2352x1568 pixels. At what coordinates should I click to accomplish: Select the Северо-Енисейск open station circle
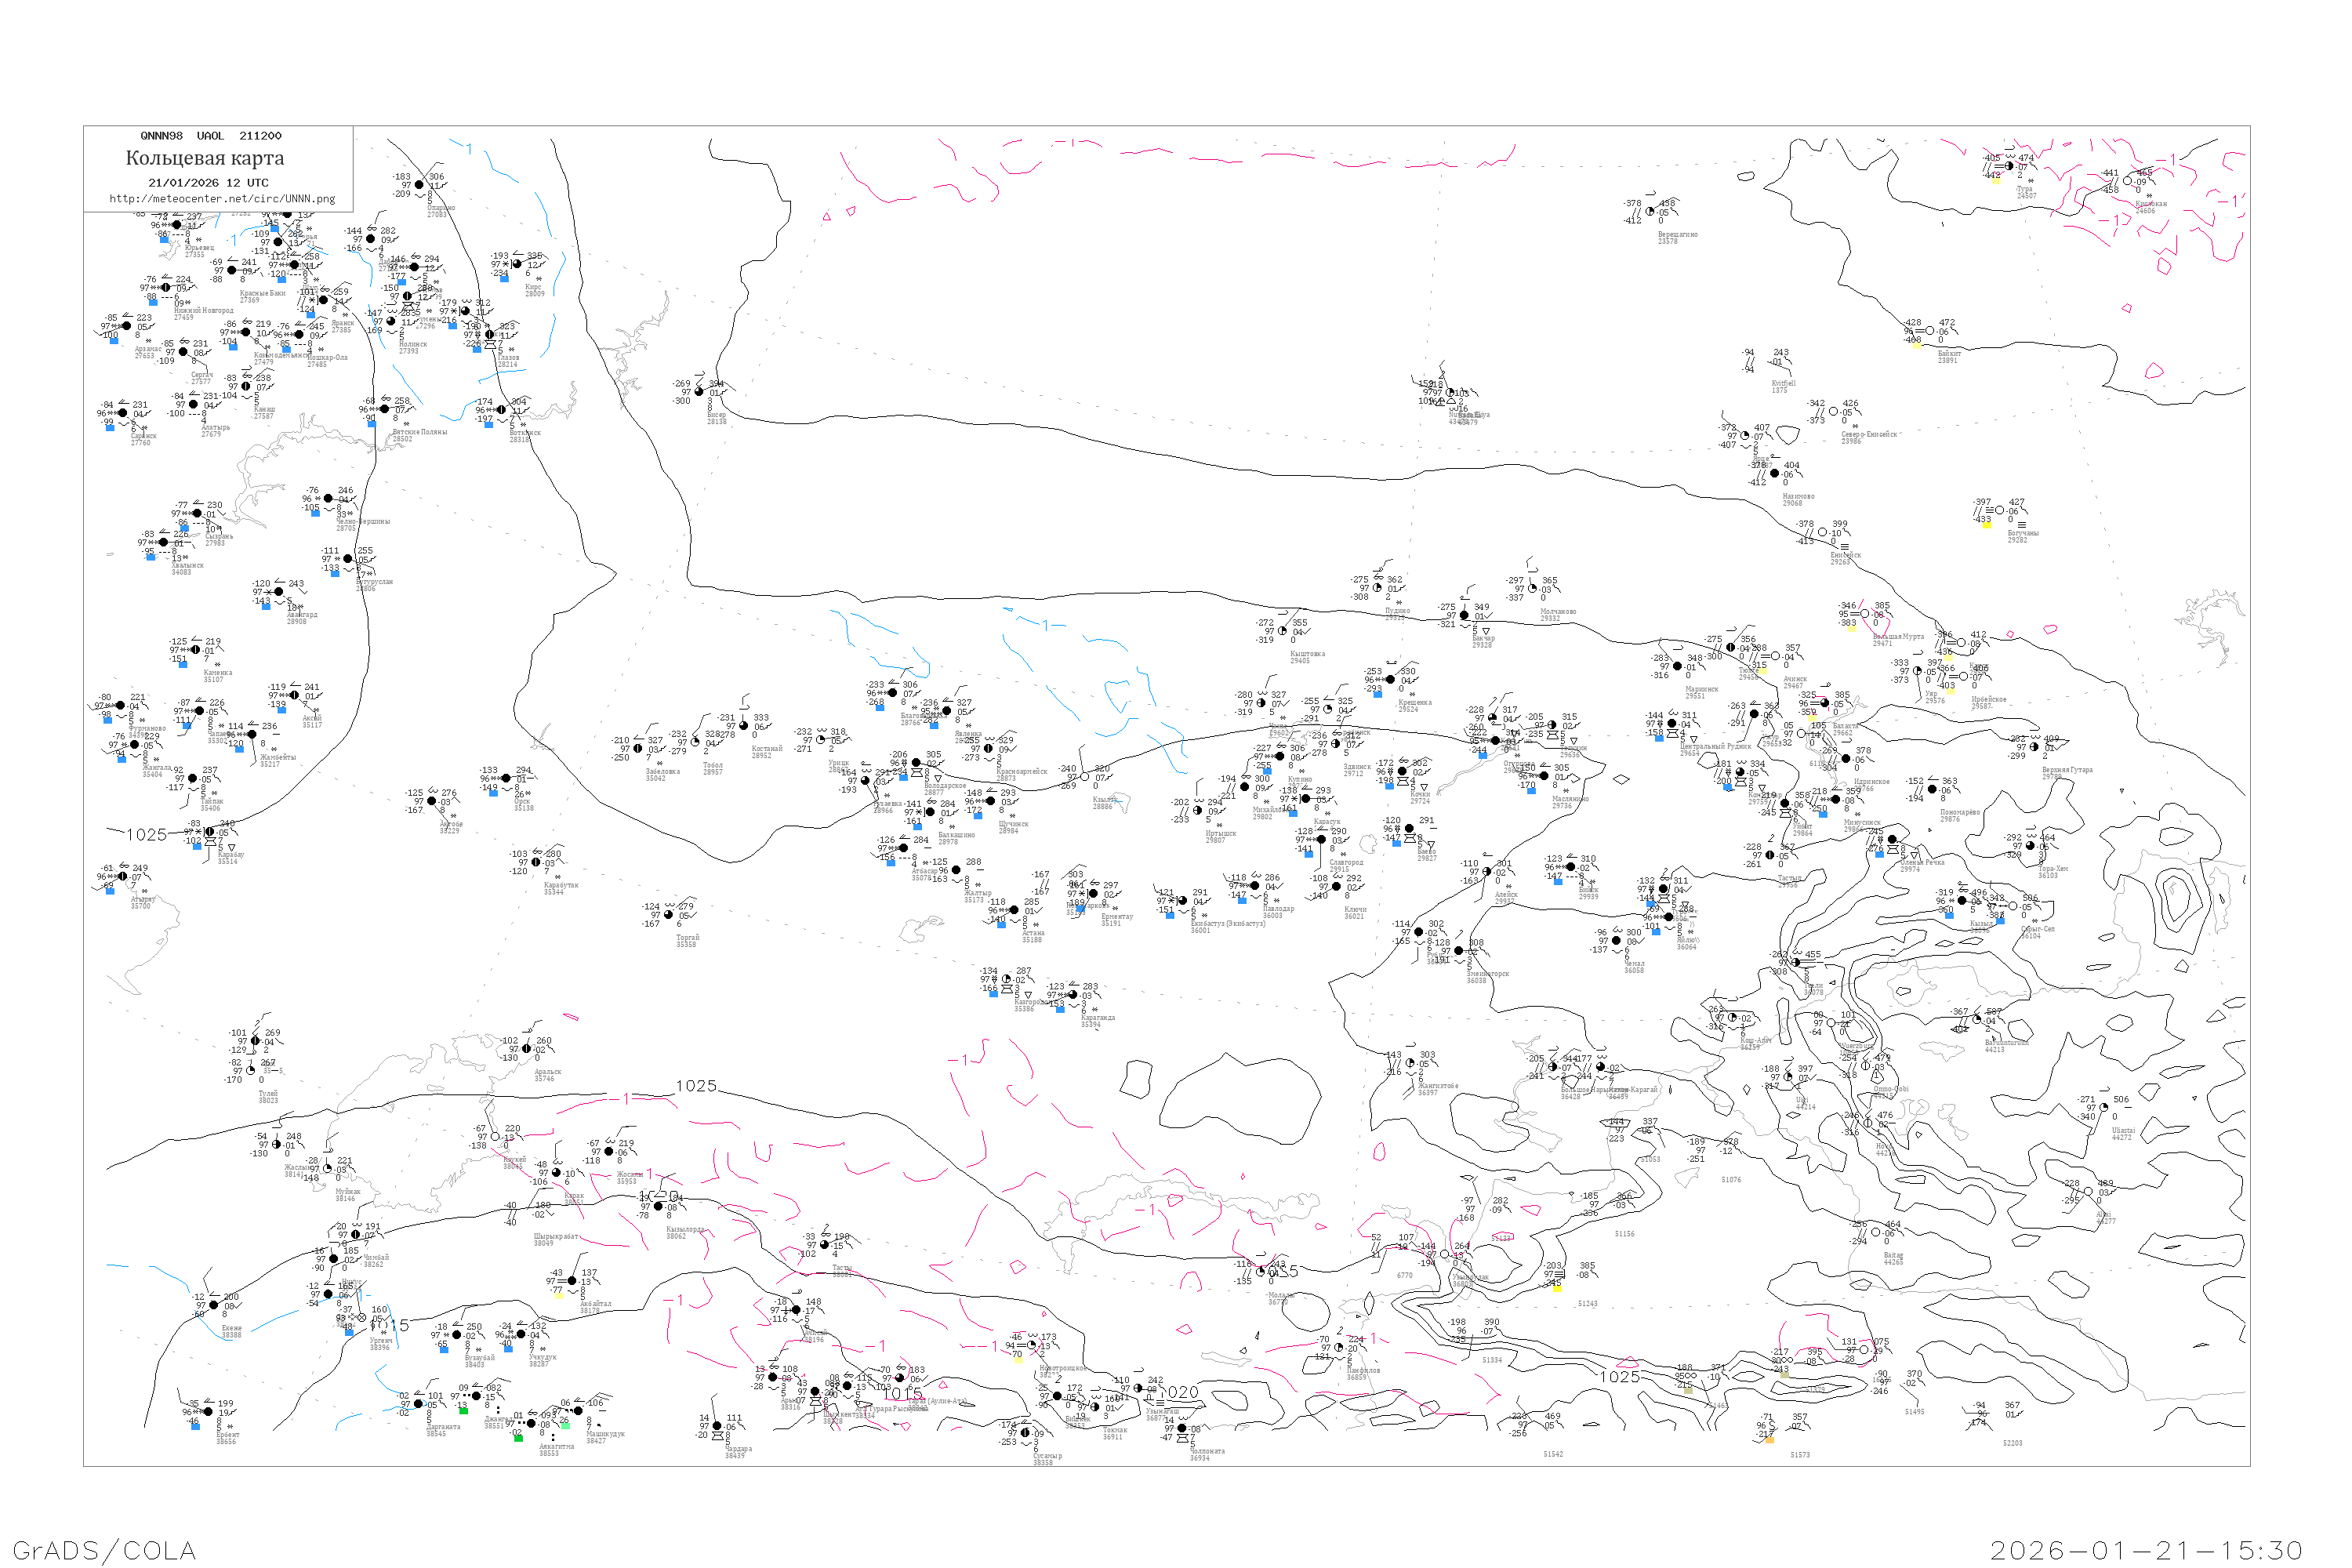pos(1833,412)
